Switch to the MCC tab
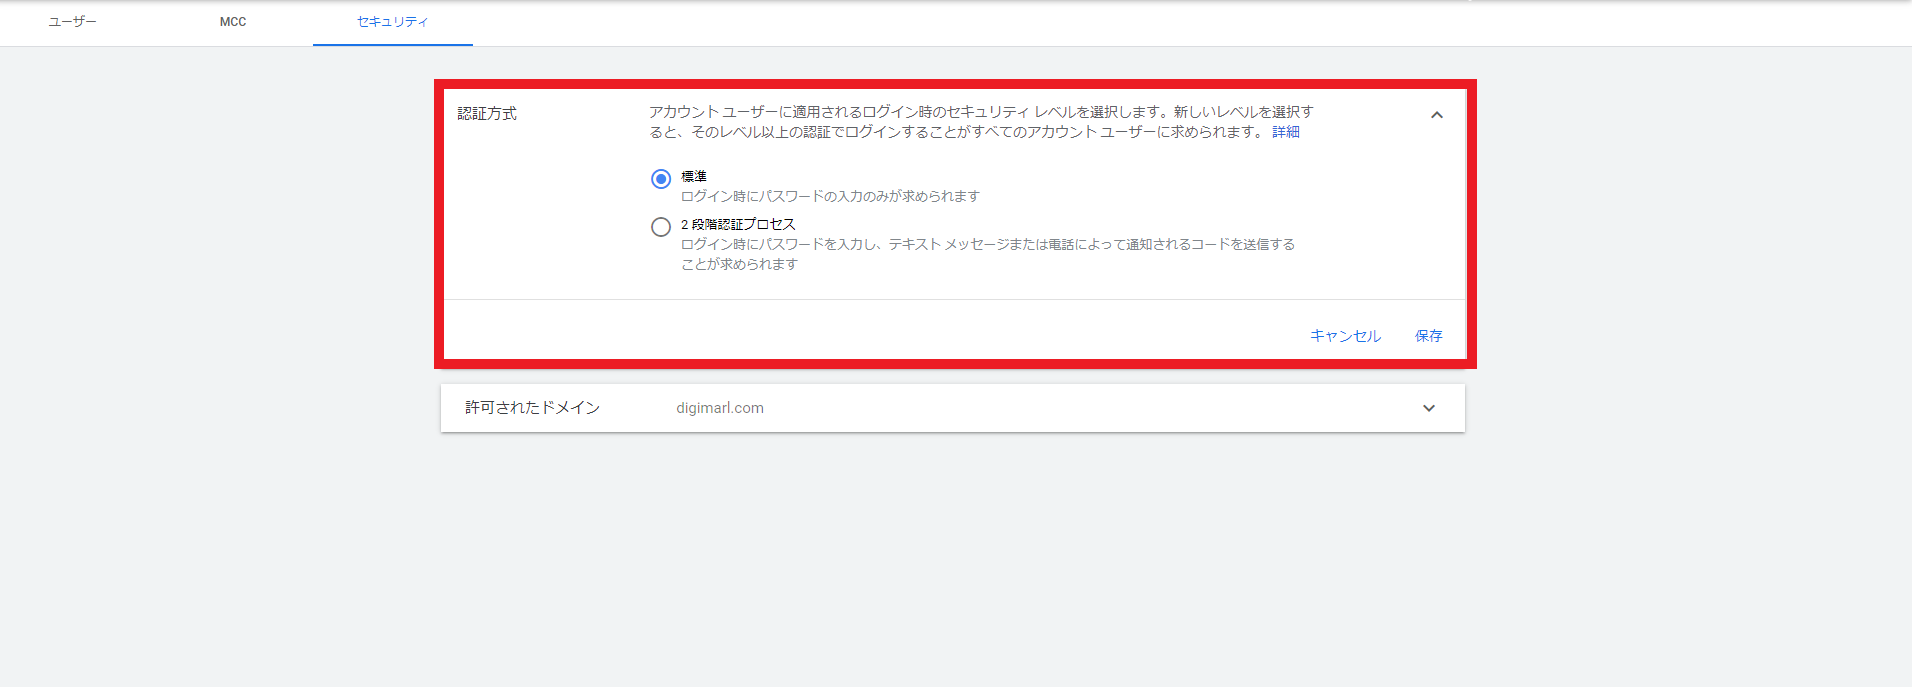The image size is (1912, 687). coord(233,22)
